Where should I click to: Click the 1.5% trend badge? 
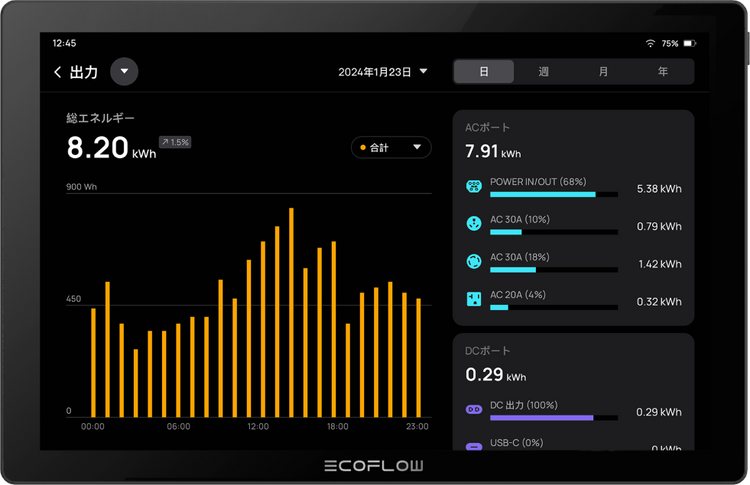174,143
